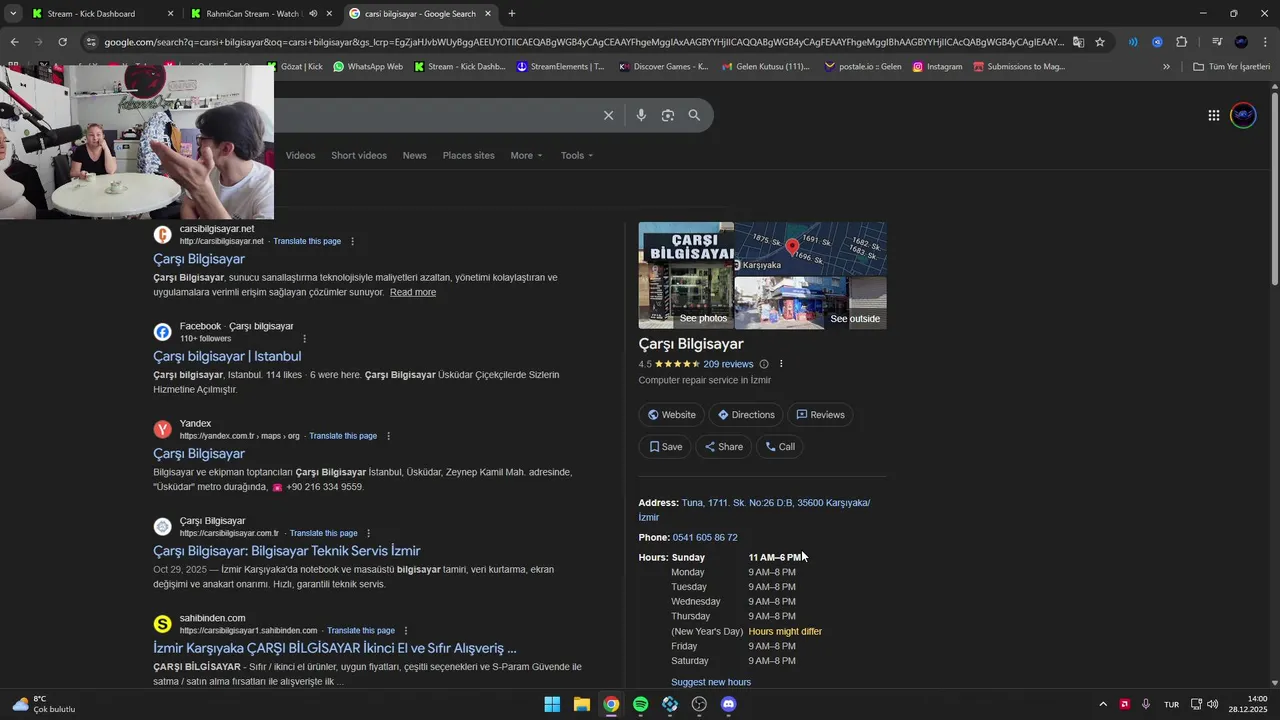Image resolution: width=1280 pixels, height=720 pixels.
Task: Open See photos thumbnail
Action: (686, 275)
